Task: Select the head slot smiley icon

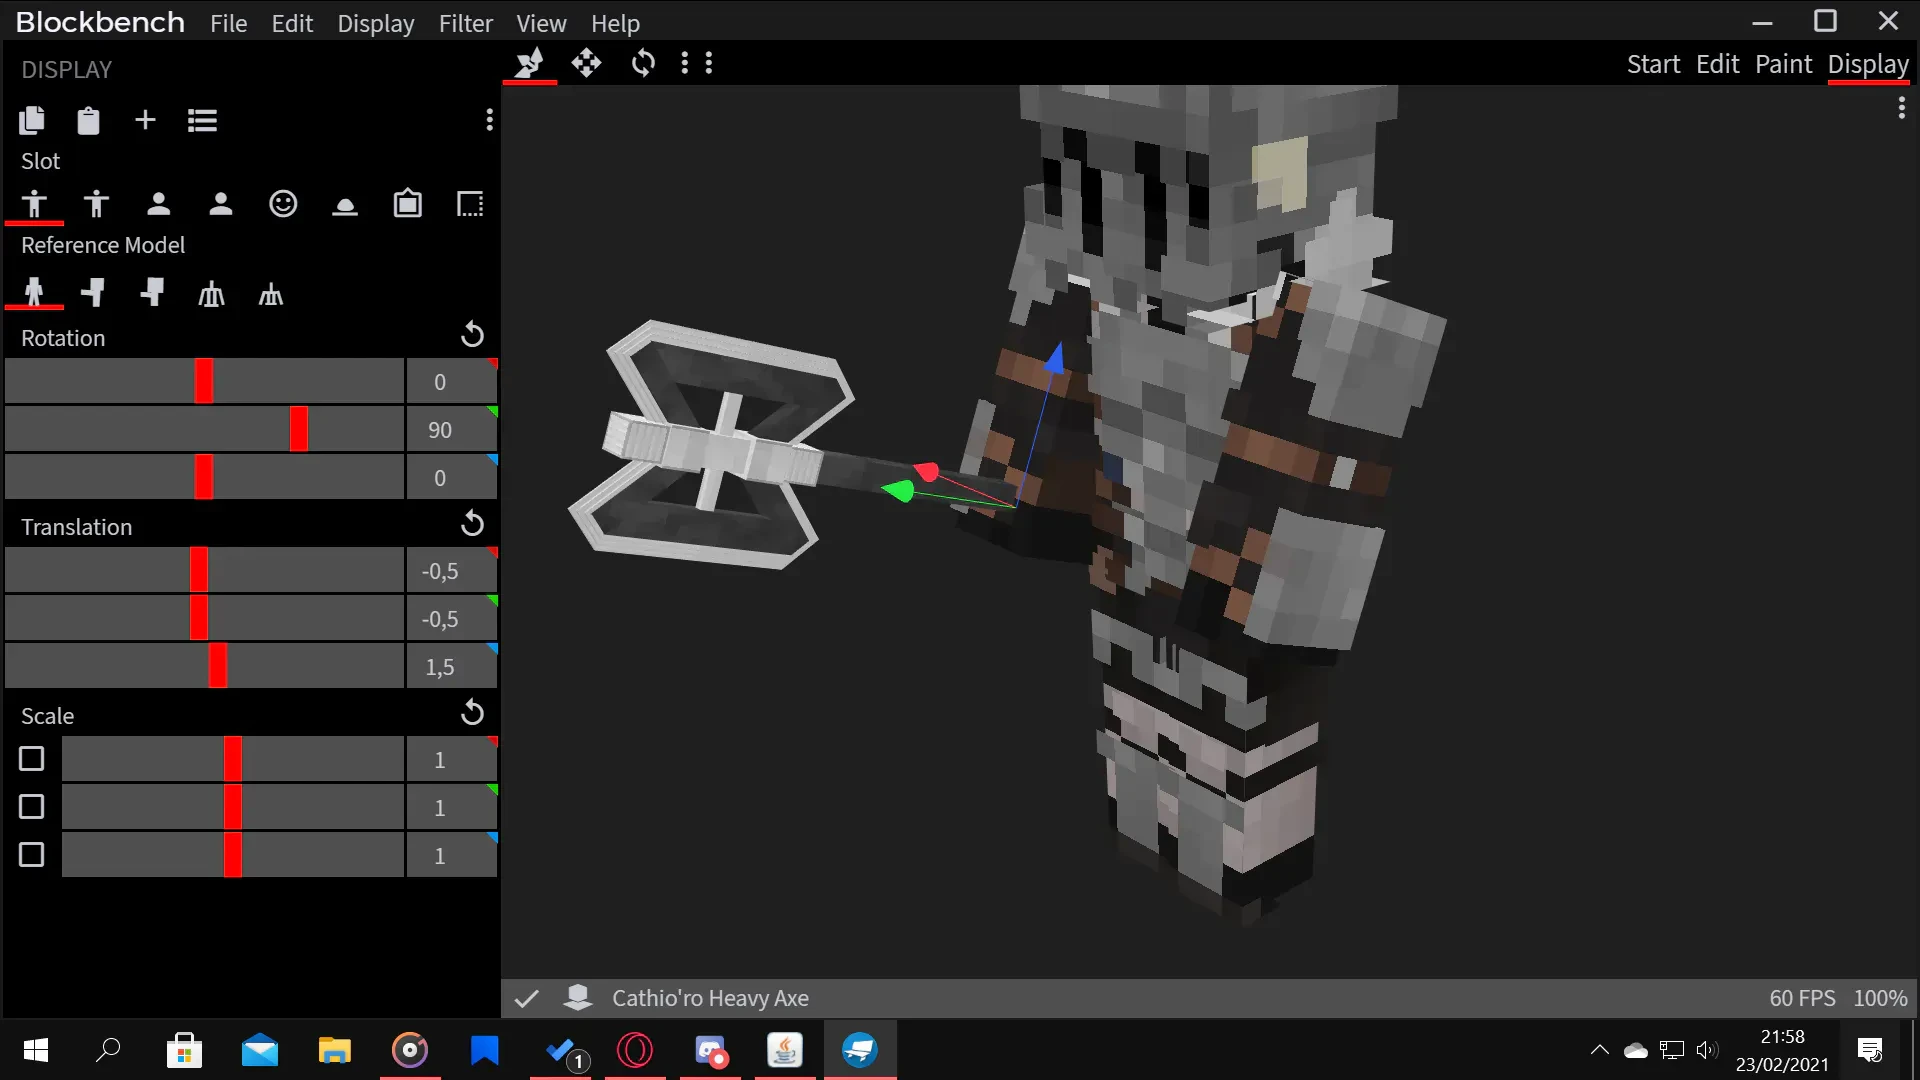Action: [x=283, y=204]
